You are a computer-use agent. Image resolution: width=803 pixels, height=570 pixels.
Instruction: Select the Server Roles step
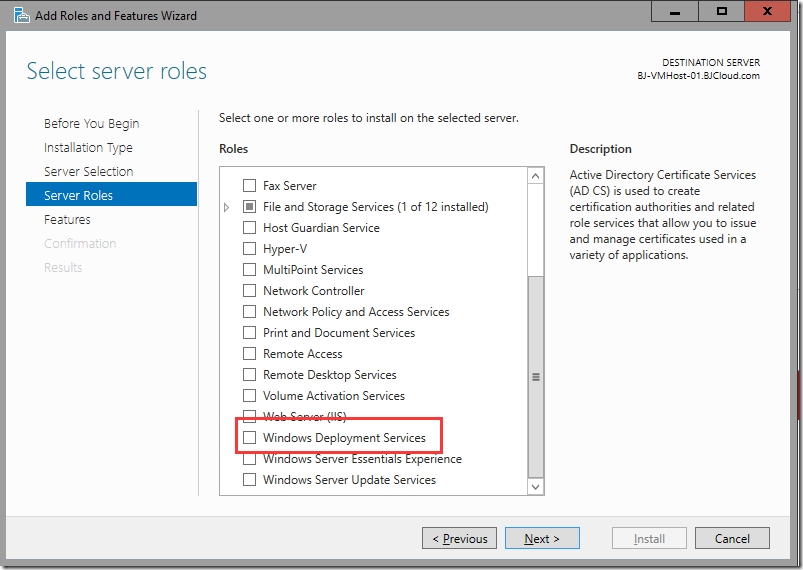[111, 195]
